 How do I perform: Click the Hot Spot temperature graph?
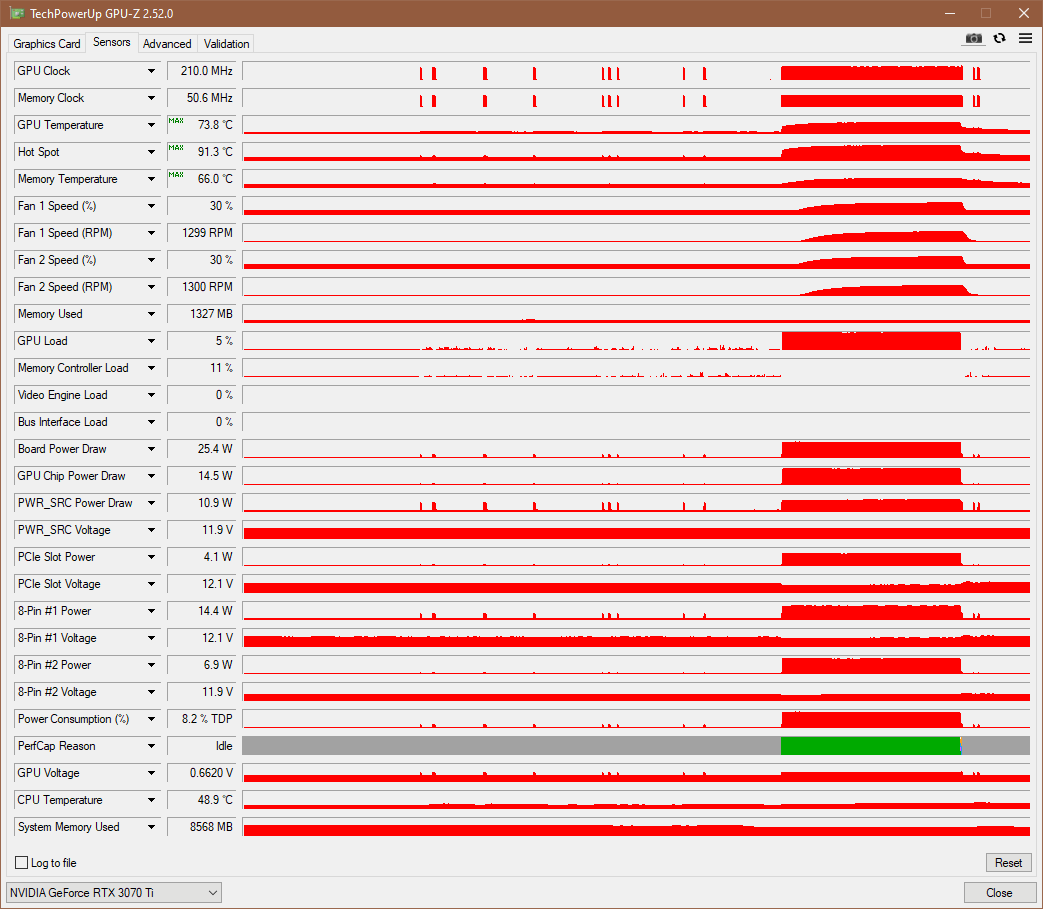pos(637,152)
